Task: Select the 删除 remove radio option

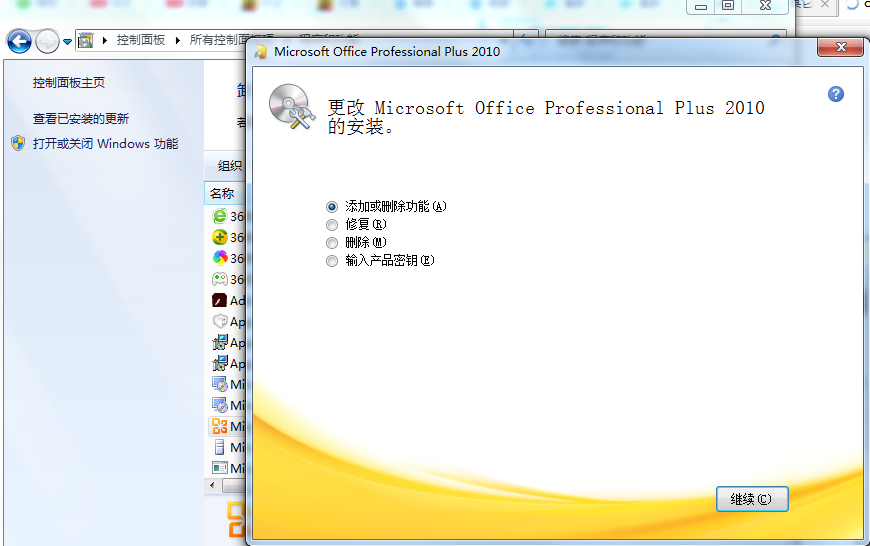Action: [332, 243]
